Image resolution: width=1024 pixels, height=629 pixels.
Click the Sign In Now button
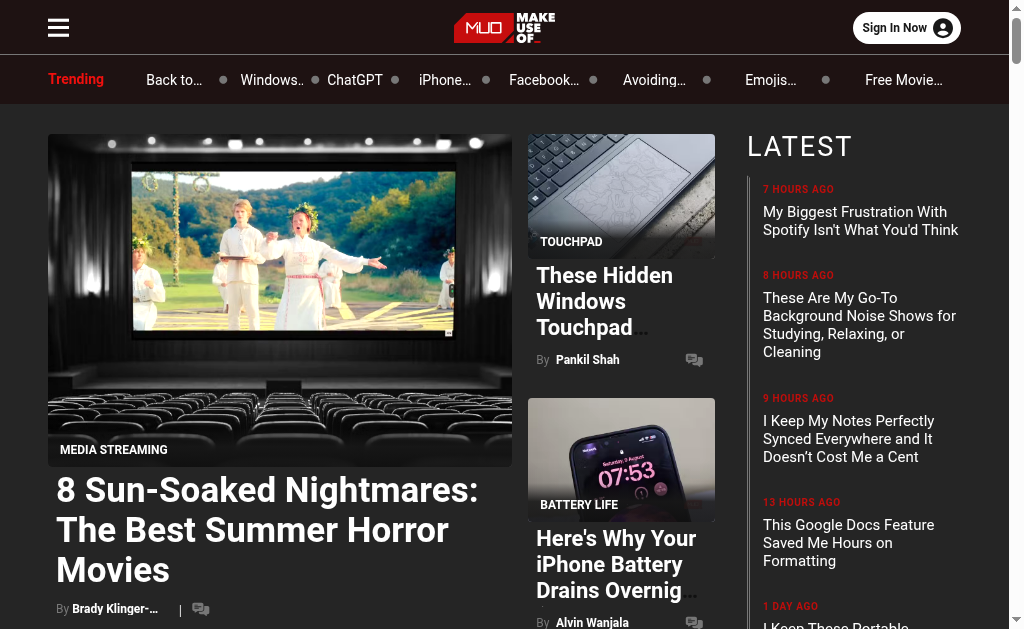[x=906, y=28]
